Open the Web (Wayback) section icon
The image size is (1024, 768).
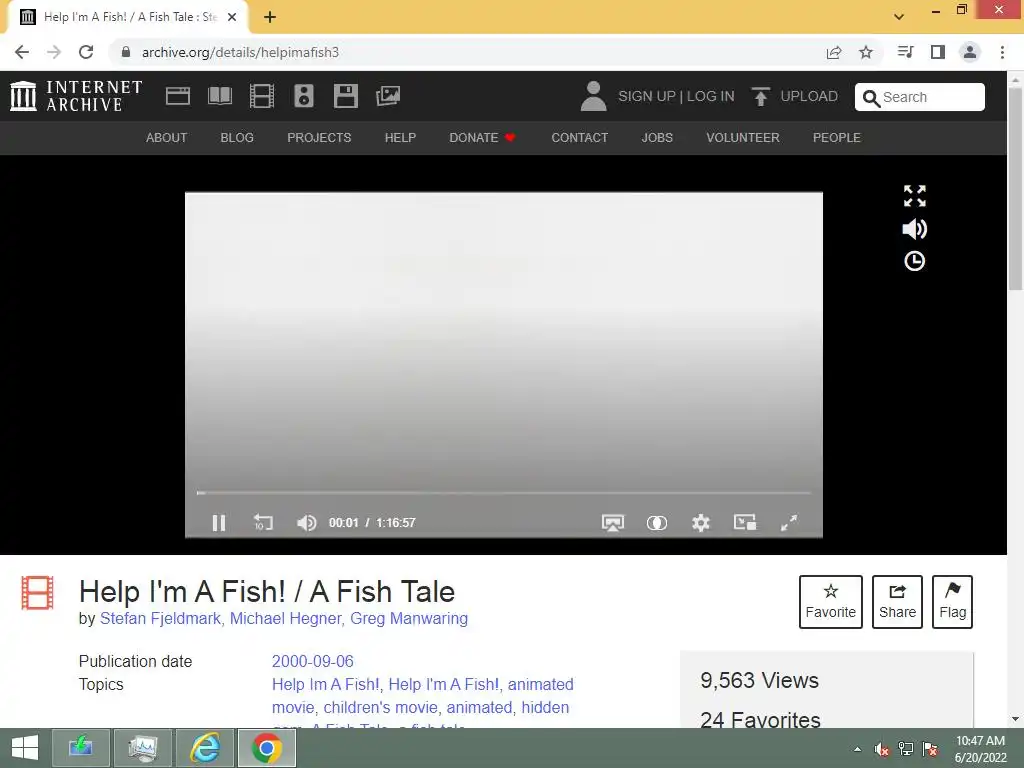[178, 96]
